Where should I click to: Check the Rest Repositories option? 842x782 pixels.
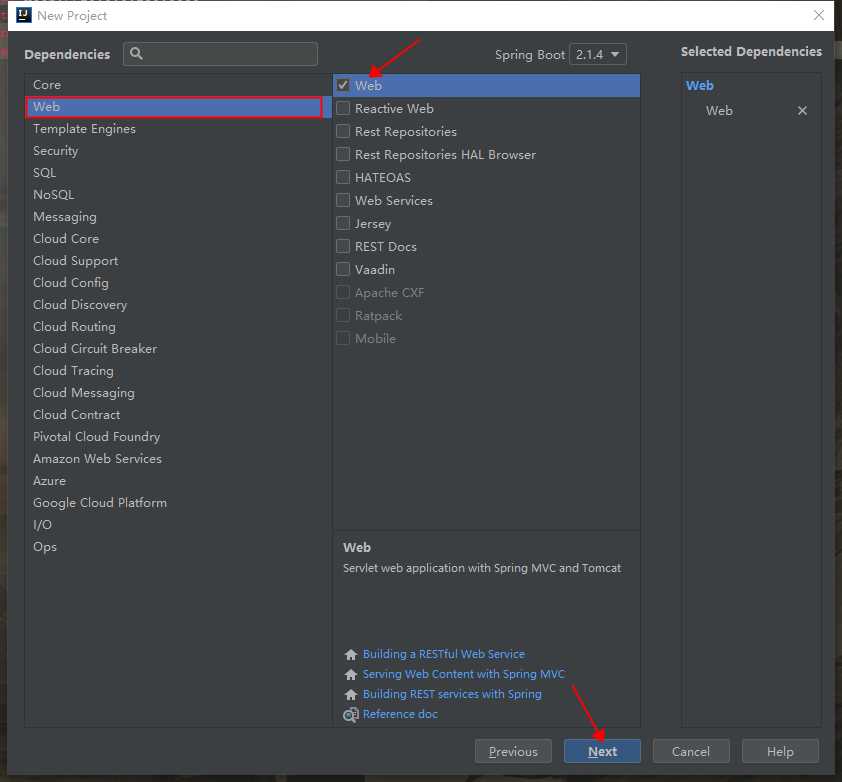click(x=343, y=131)
